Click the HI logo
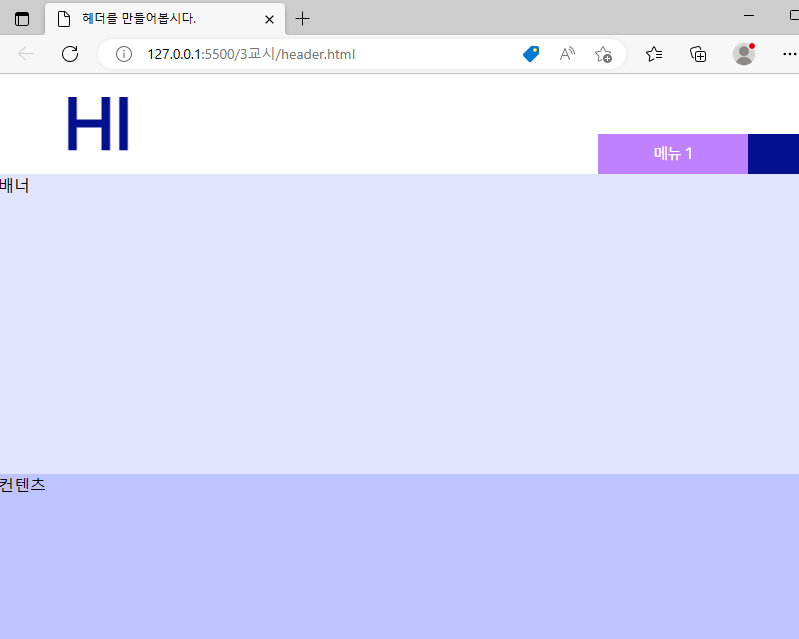The width and height of the screenshot is (799, 639). click(x=98, y=124)
